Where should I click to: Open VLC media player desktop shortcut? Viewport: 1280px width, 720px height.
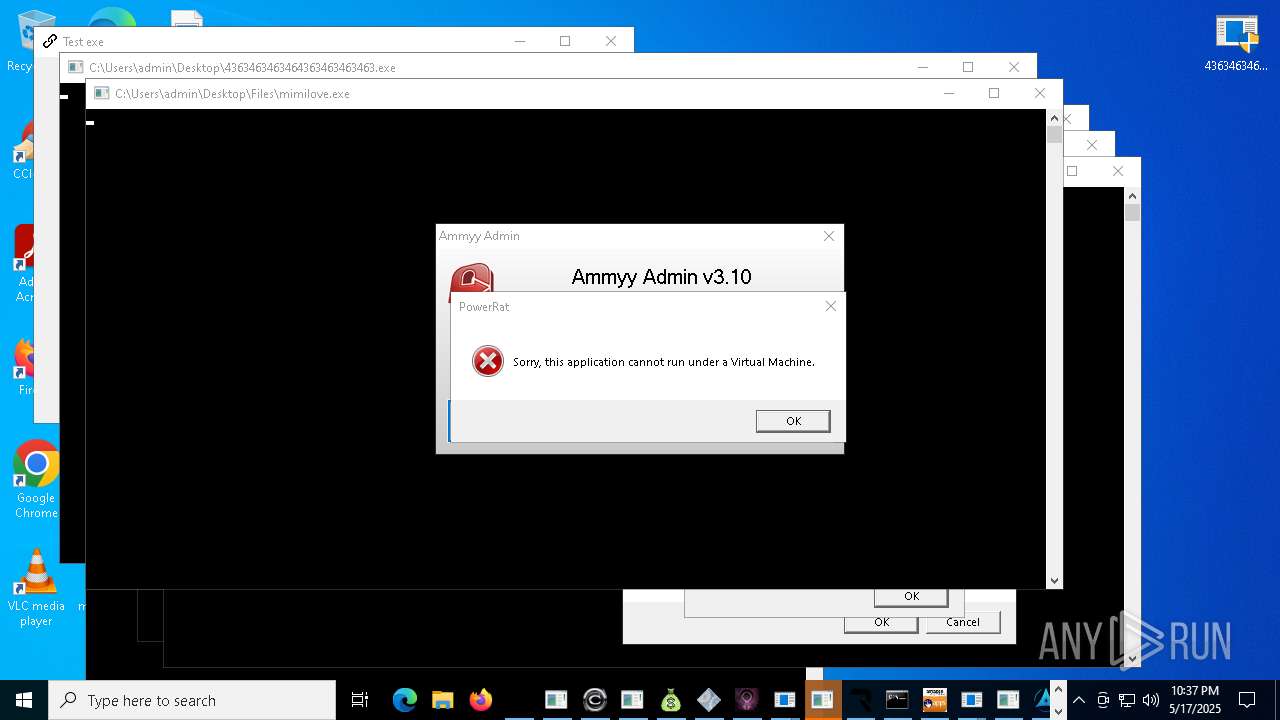pyautogui.click(x=36, y=588)
